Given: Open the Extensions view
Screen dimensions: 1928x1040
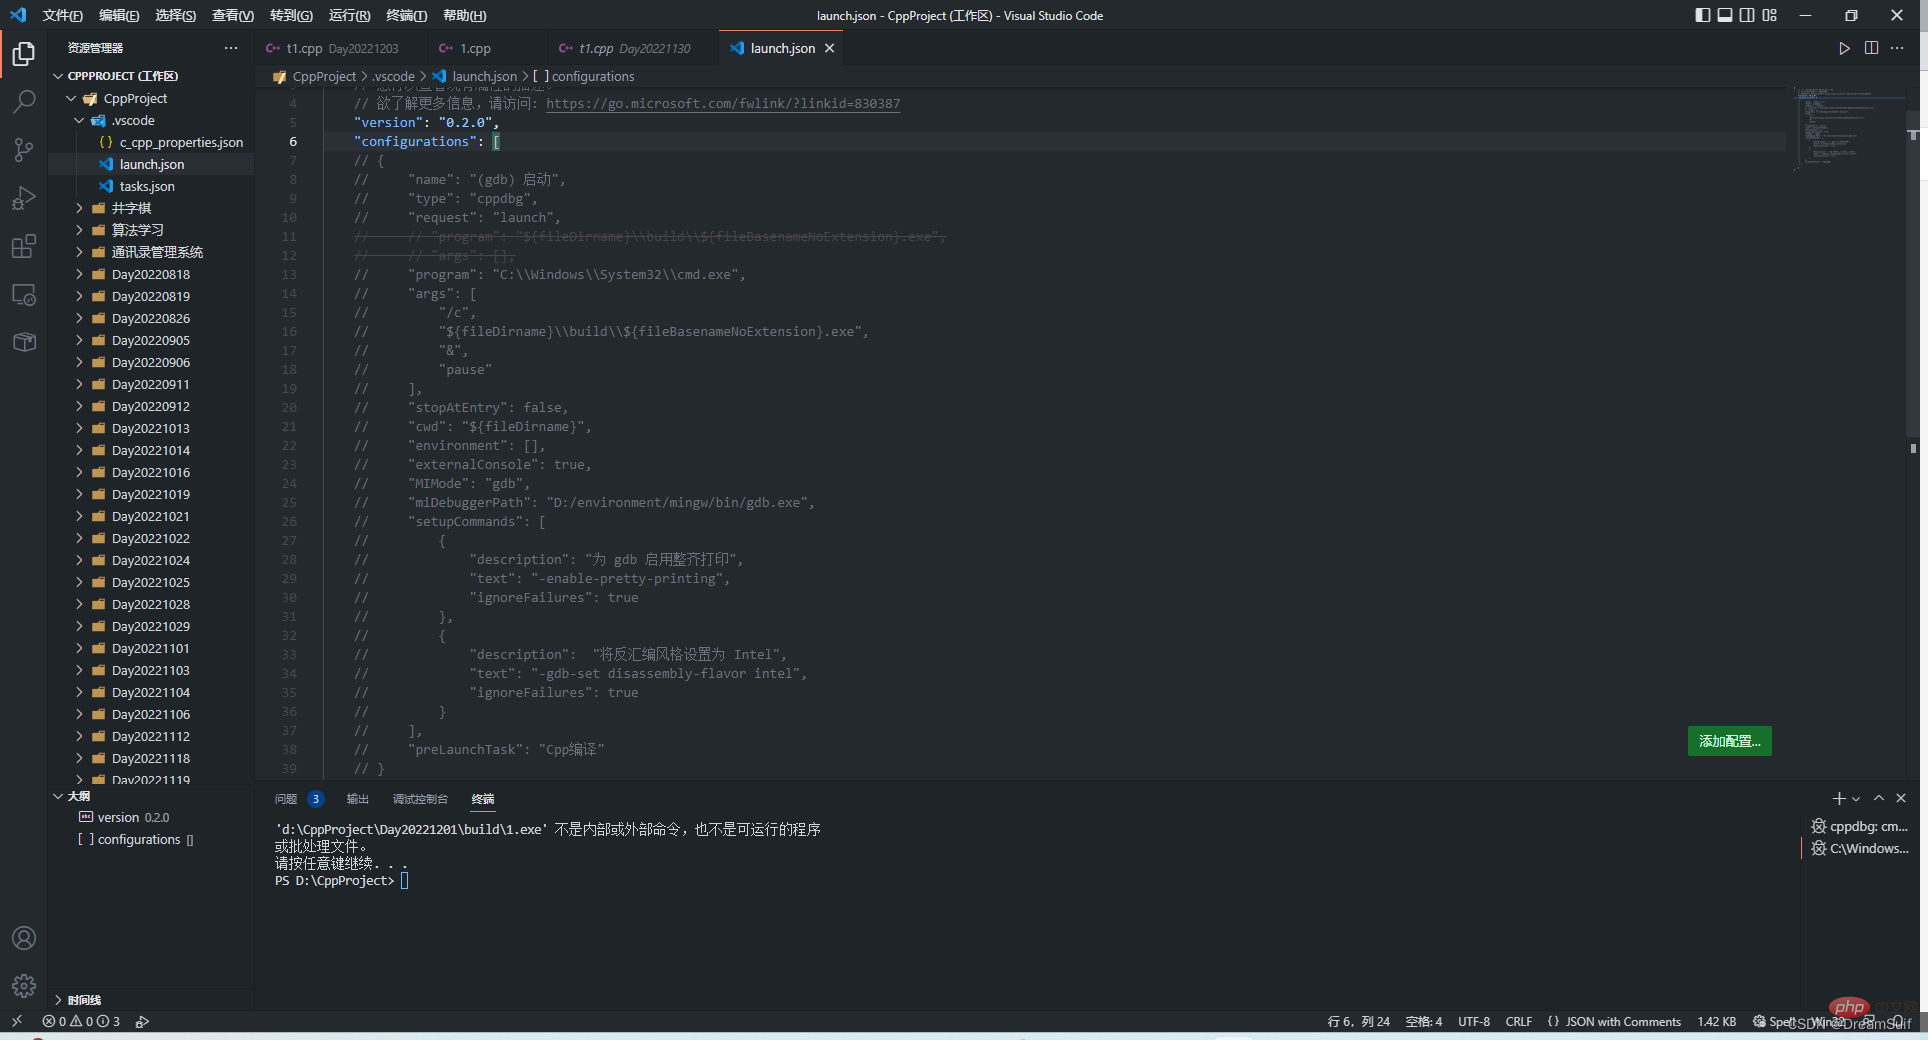Looking at the screenshot, I should (24, 246).
